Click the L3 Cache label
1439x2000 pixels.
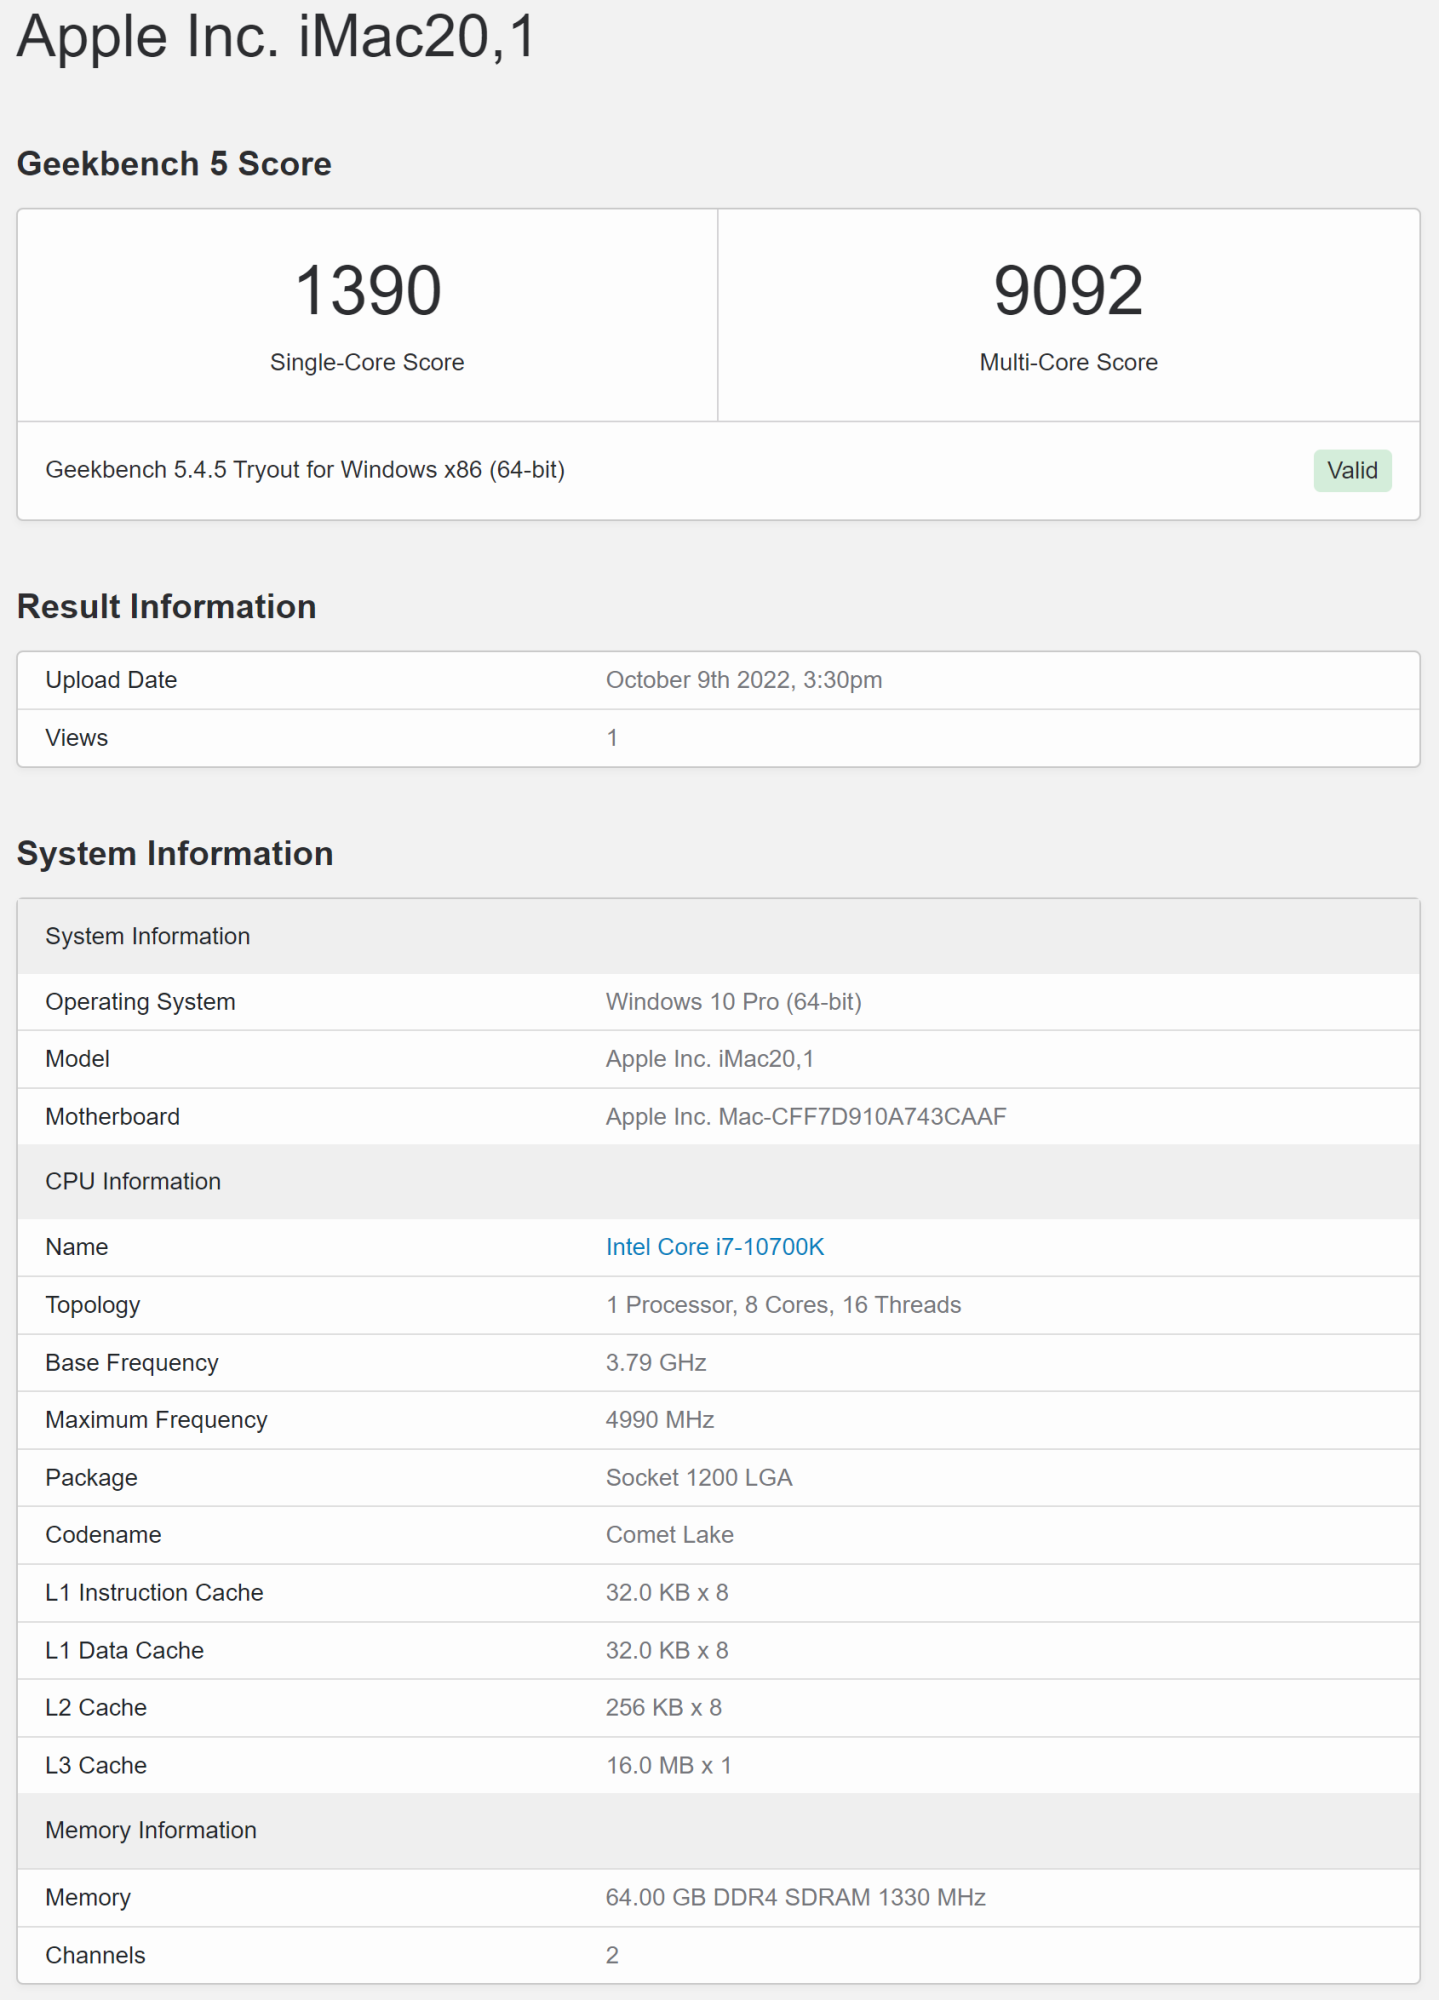pyautogui.click(x=96, y=1766)
